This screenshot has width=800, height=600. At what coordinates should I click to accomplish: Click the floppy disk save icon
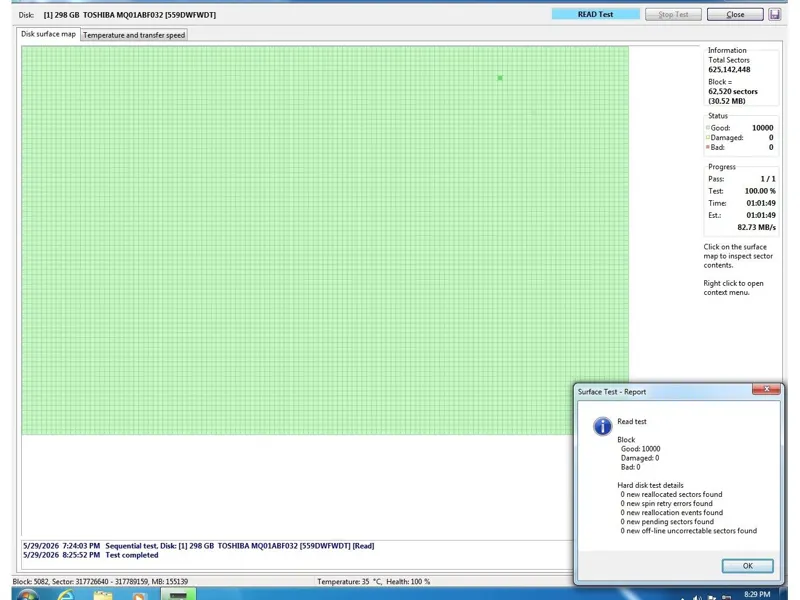point(774,14)
